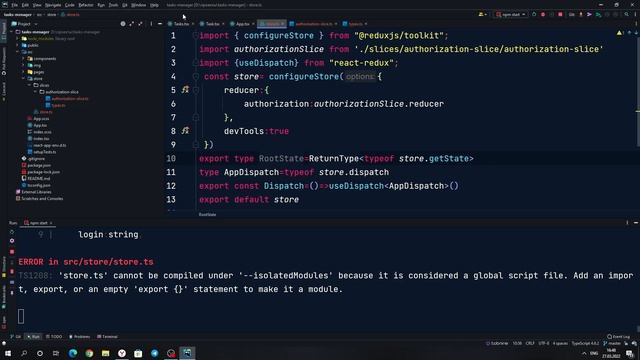
Task: Open the Refactor menu
Action: point(86,5)
